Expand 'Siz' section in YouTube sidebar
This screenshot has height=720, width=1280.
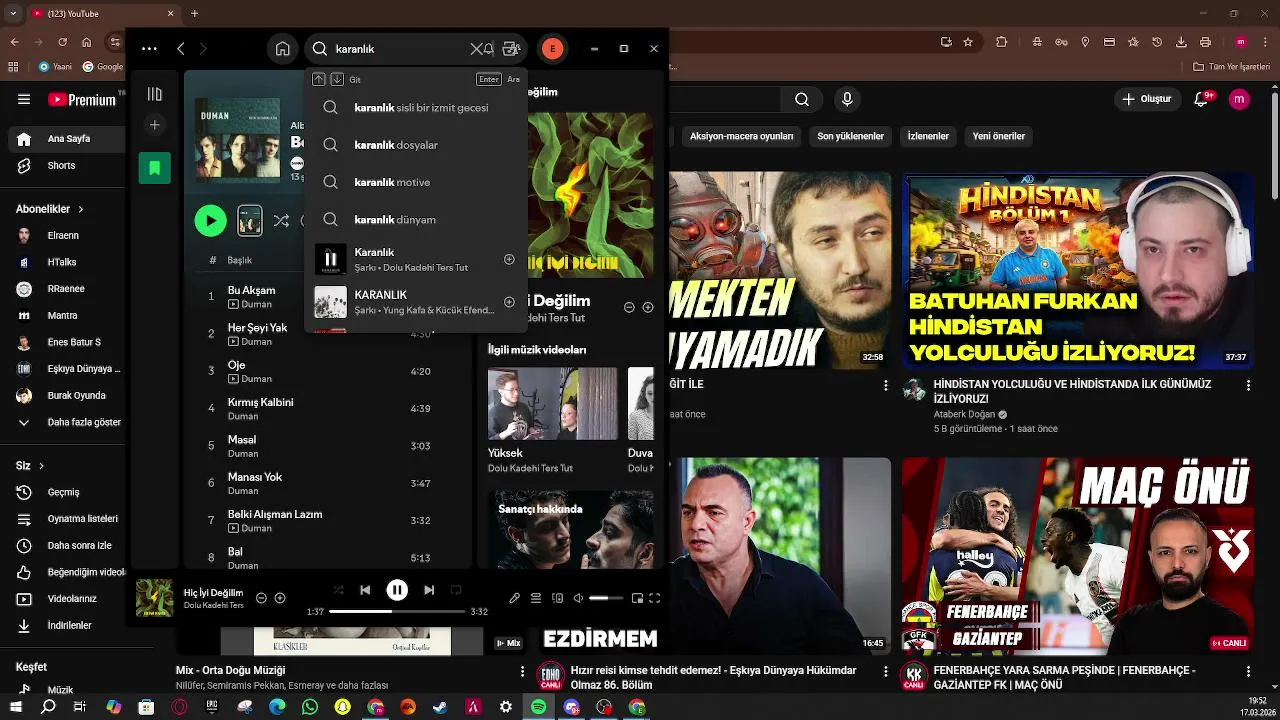[30, 466]
